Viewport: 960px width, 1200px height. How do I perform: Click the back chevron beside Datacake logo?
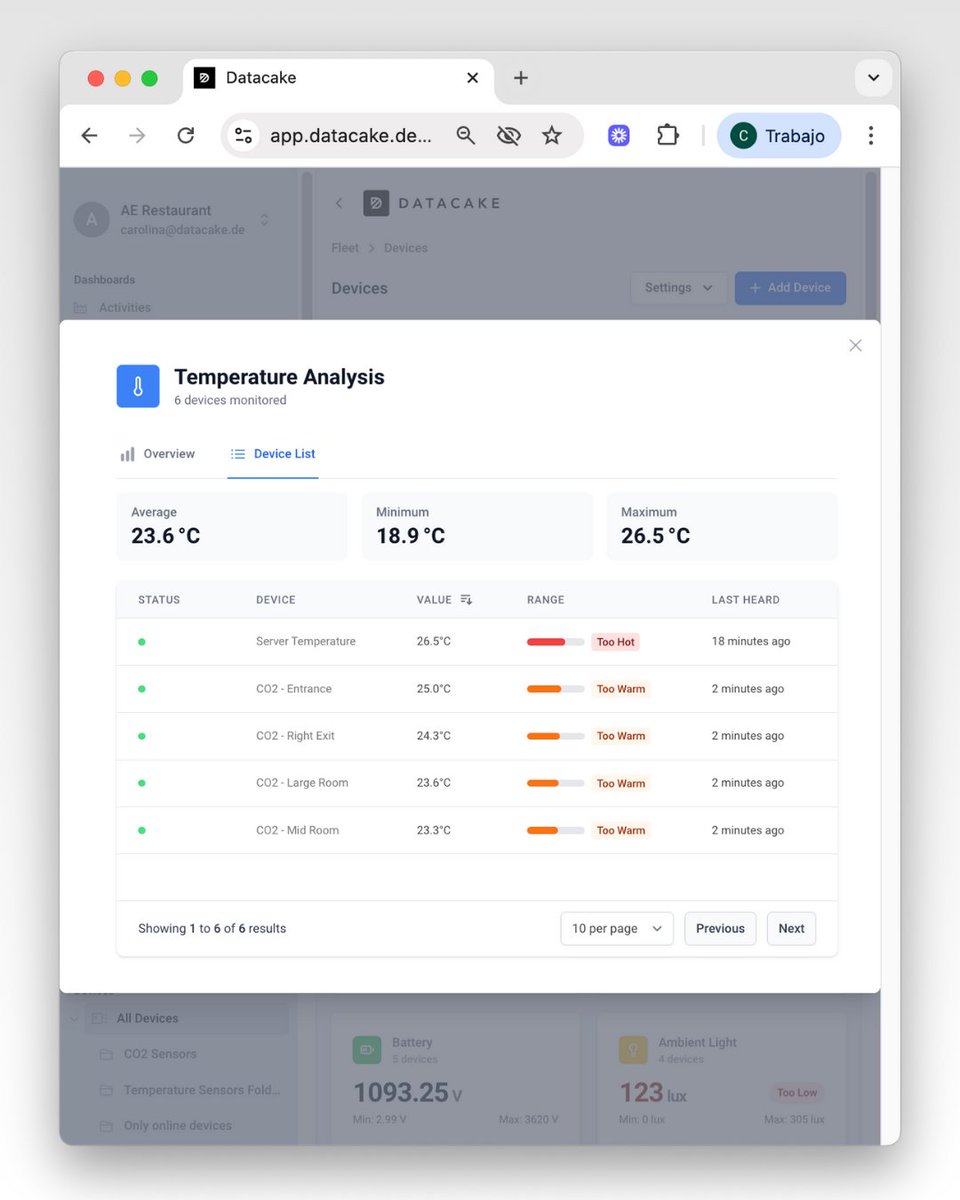(x=339, y=203)
